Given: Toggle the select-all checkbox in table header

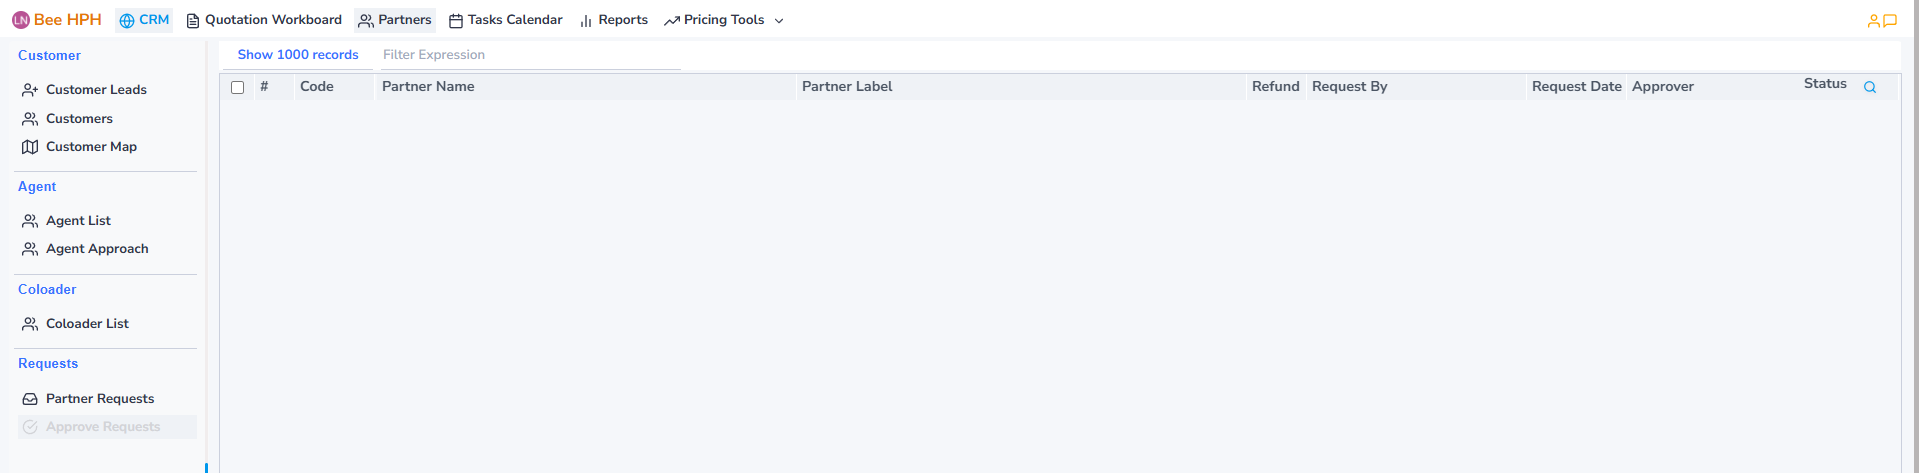Looking at the screenshot, I should [x=238, y=88].
